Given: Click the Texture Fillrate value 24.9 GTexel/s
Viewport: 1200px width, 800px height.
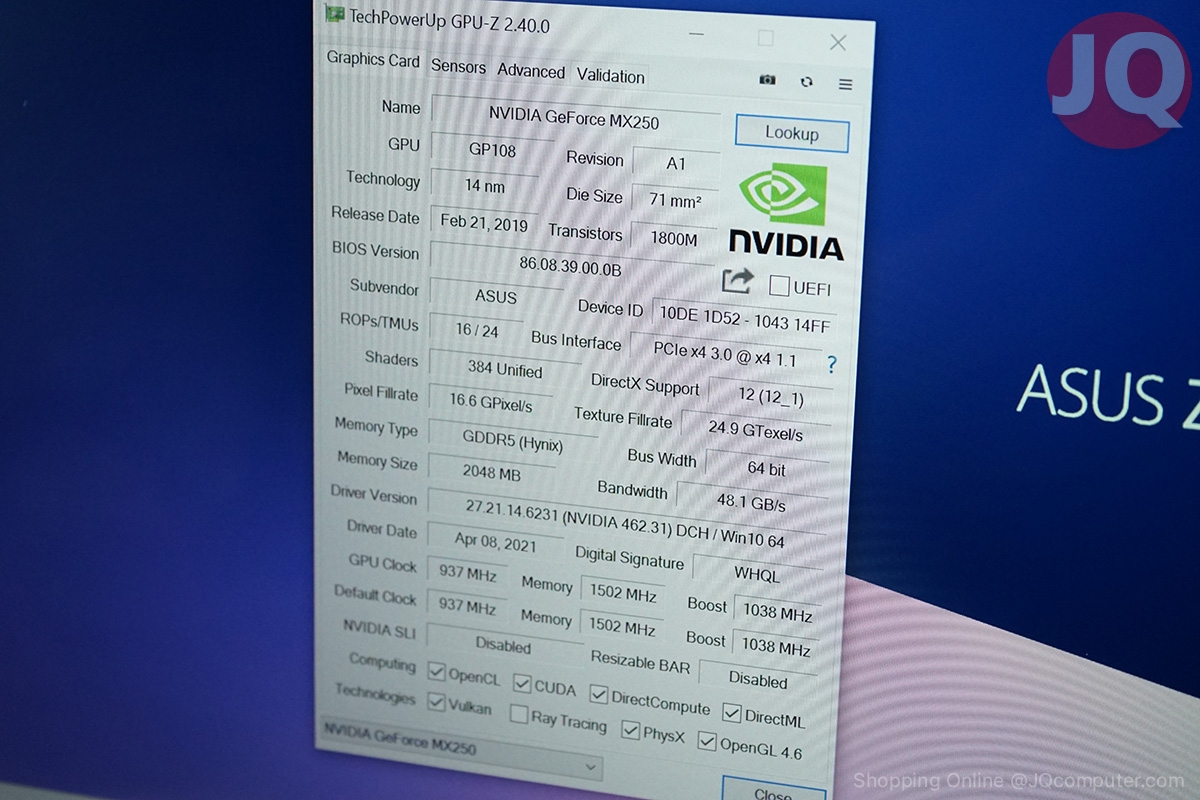Looking at the screenshot, I should [755, 432].
